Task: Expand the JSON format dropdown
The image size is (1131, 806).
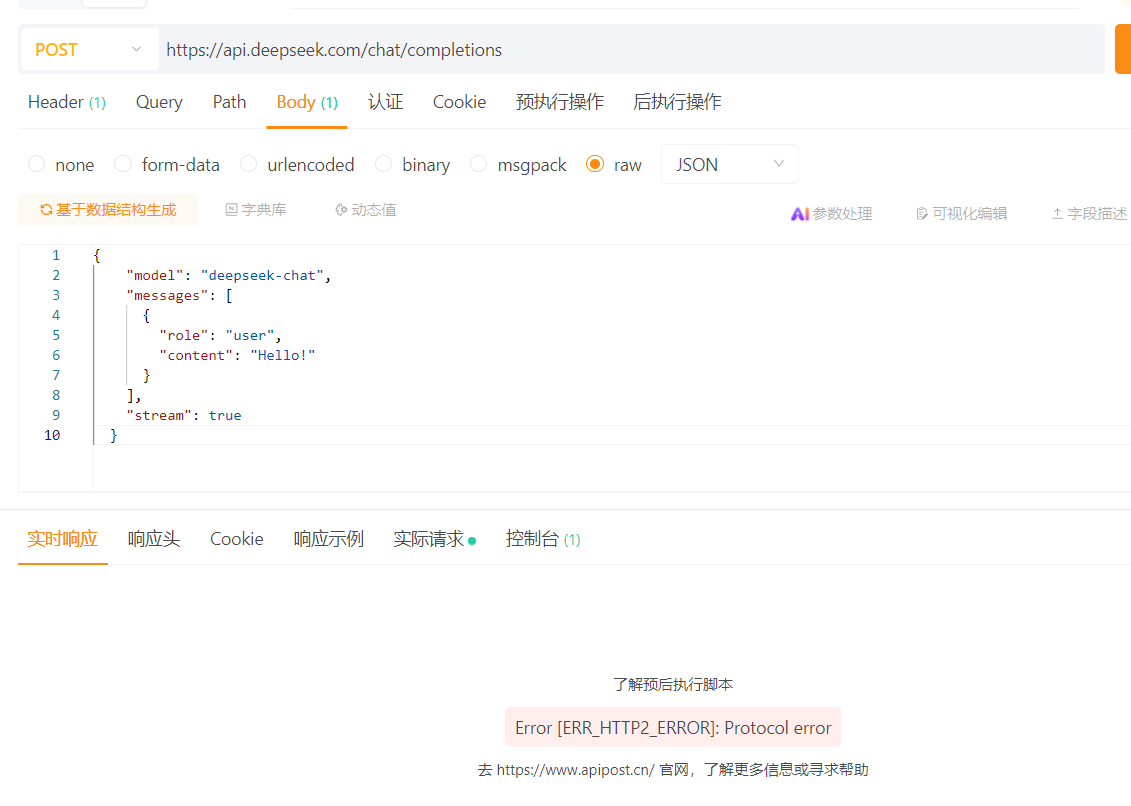Action: pos(729,165)
